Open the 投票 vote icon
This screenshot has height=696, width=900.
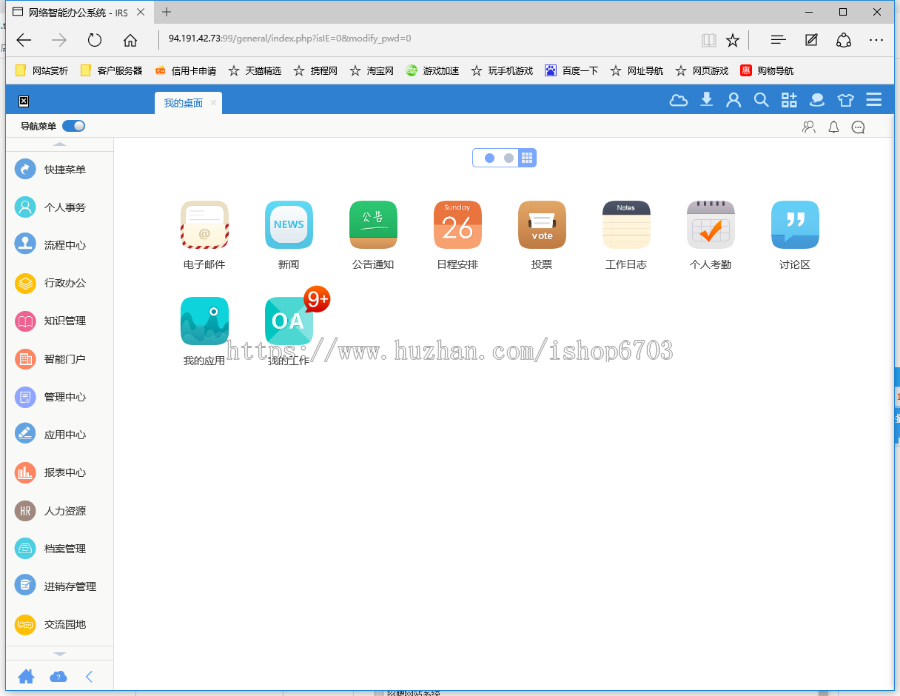542,225
